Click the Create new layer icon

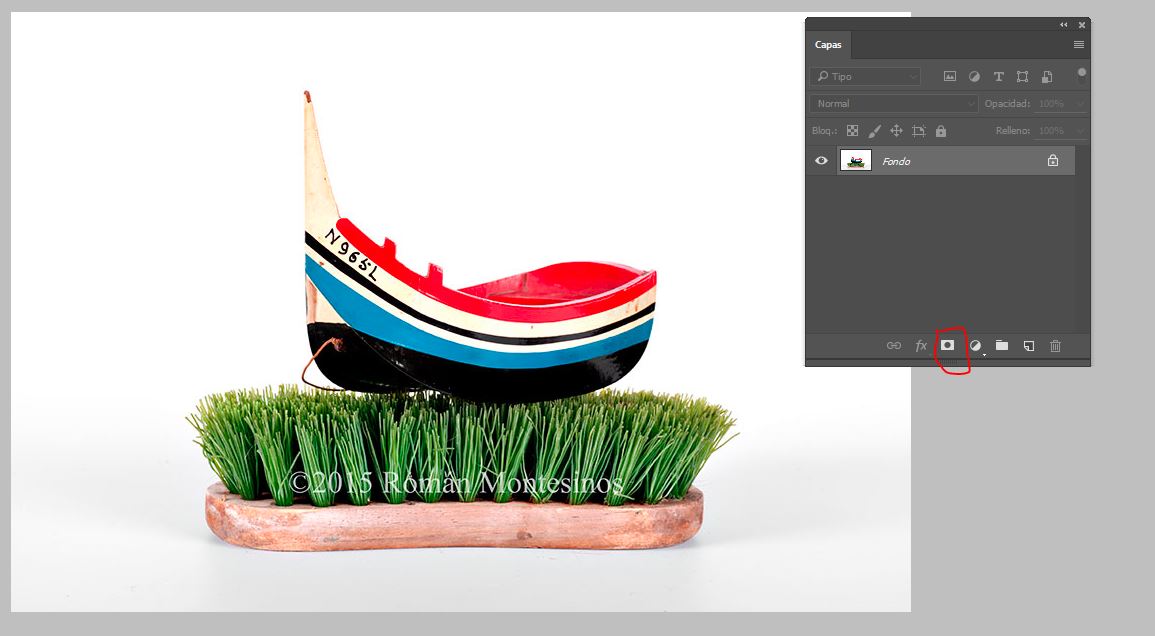(1028, 346)
